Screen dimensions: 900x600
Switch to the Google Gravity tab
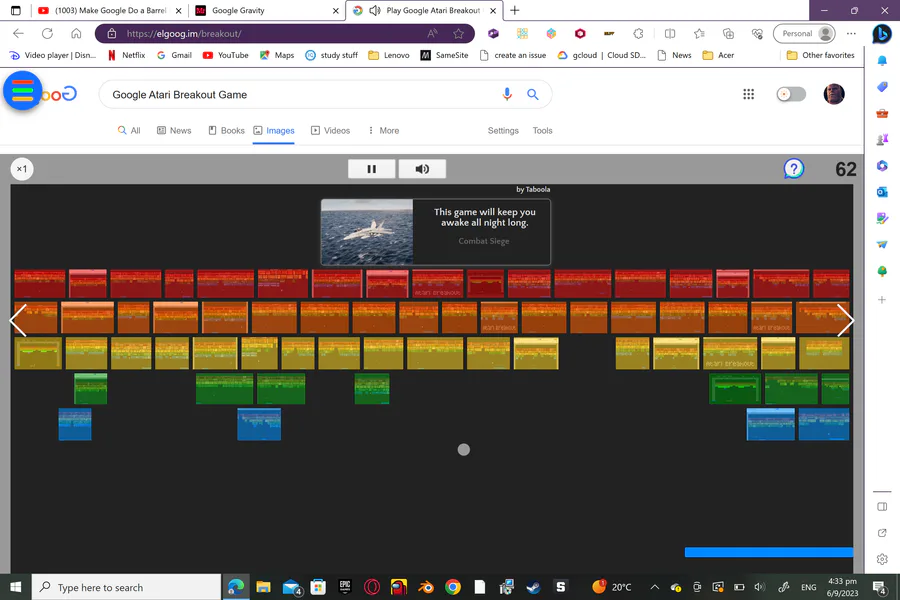tap(267, 10)
